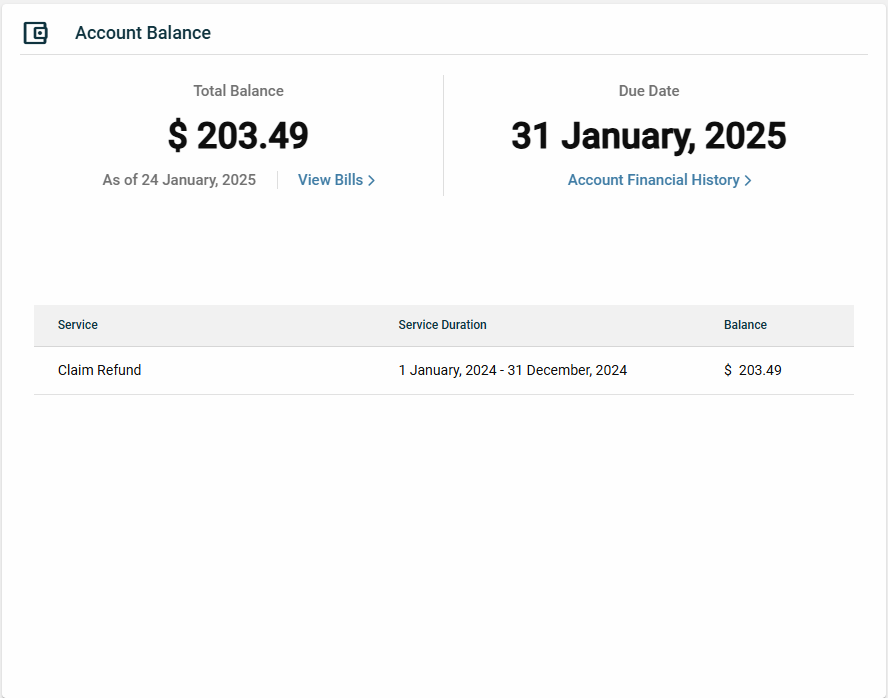Click the Account Balance section title
The width and height of the screenshot is (888, 698).
[x=142, y=32]
